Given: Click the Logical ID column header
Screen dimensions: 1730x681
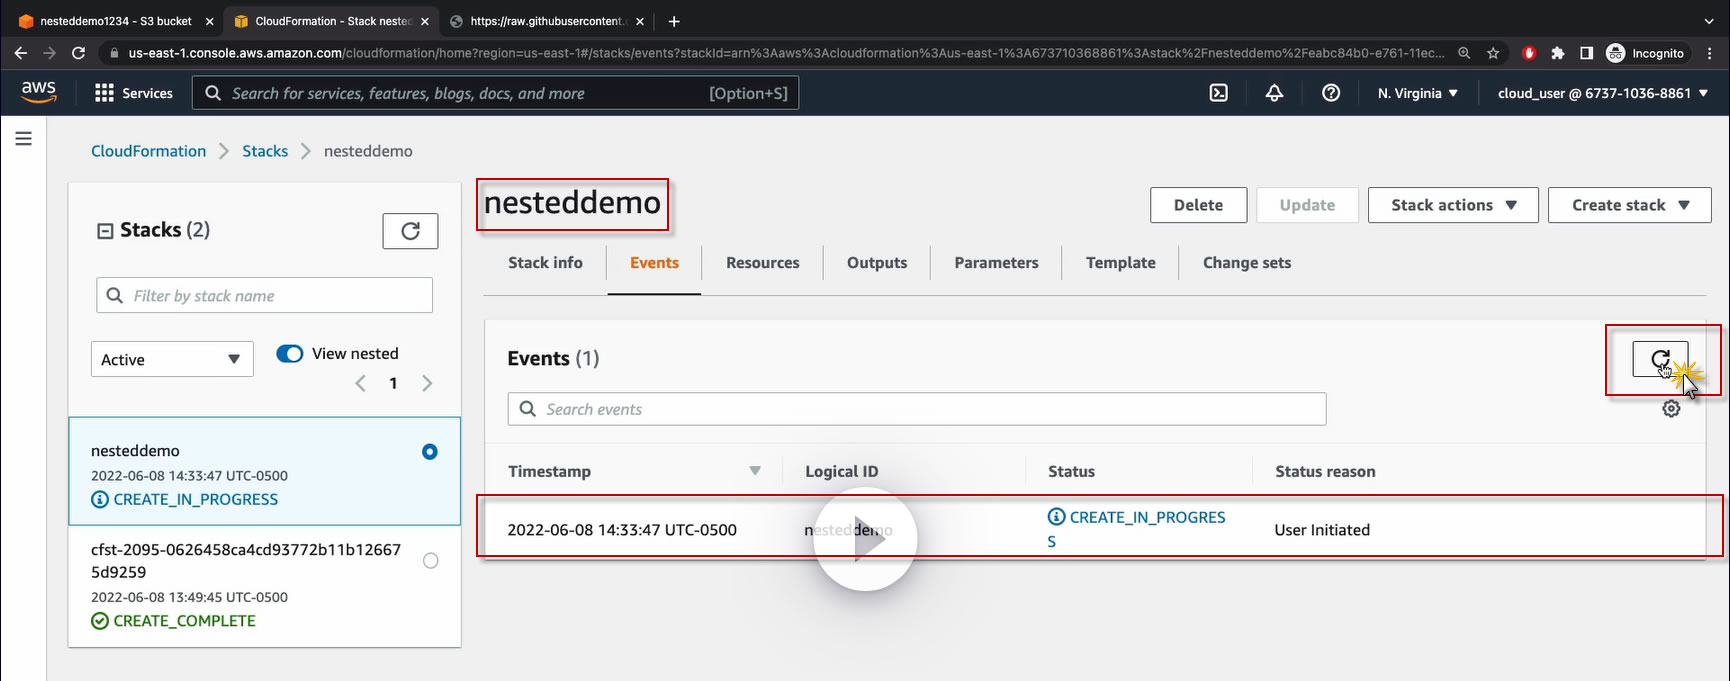Looking at the screenshot, I should 842,471.
